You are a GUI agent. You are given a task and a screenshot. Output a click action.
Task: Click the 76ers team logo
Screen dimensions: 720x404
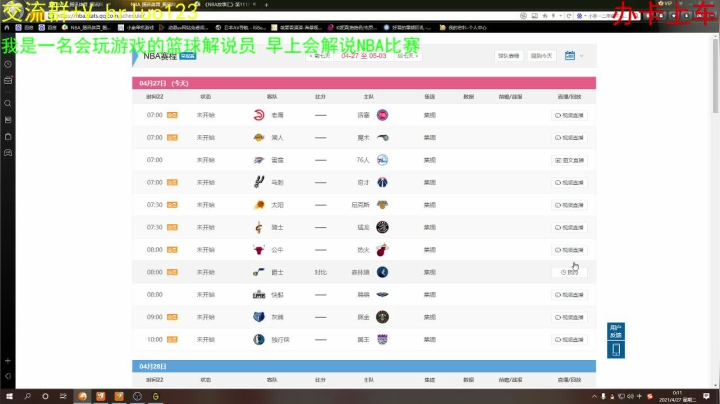(382, 160)
